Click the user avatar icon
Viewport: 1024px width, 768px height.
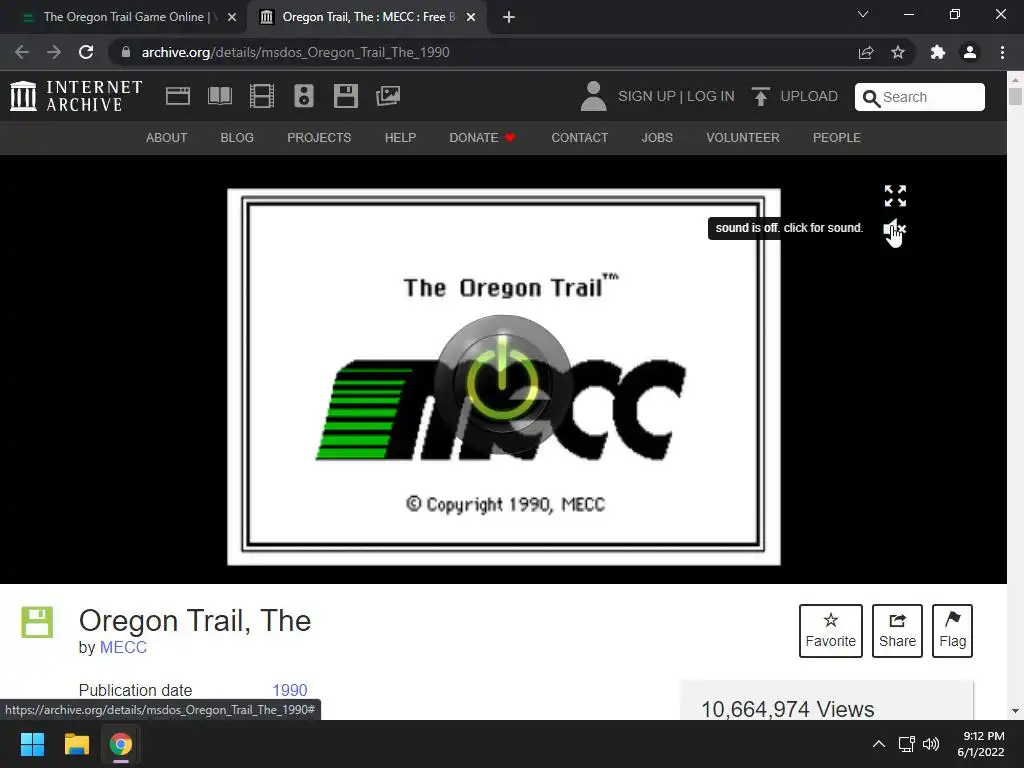pos(593,96)
